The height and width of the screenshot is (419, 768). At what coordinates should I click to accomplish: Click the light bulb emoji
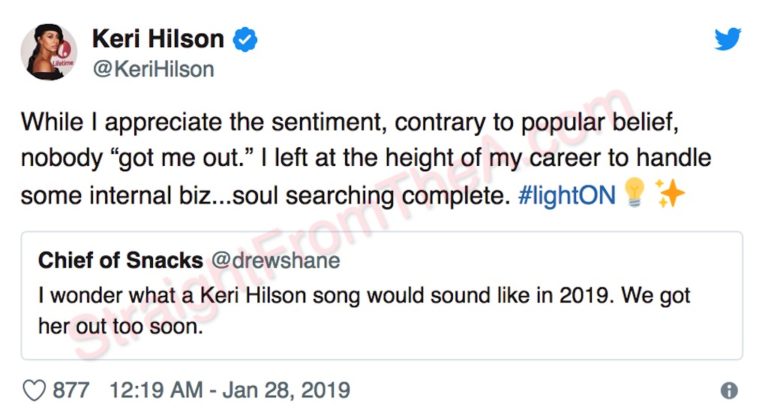[631, 194]
